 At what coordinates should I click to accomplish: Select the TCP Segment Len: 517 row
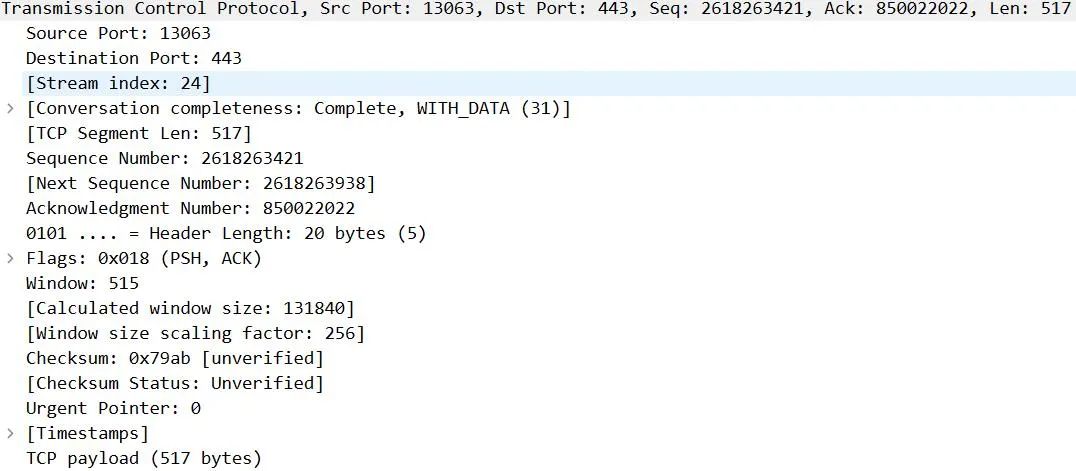pyautogui.click(x=138, y=133)
